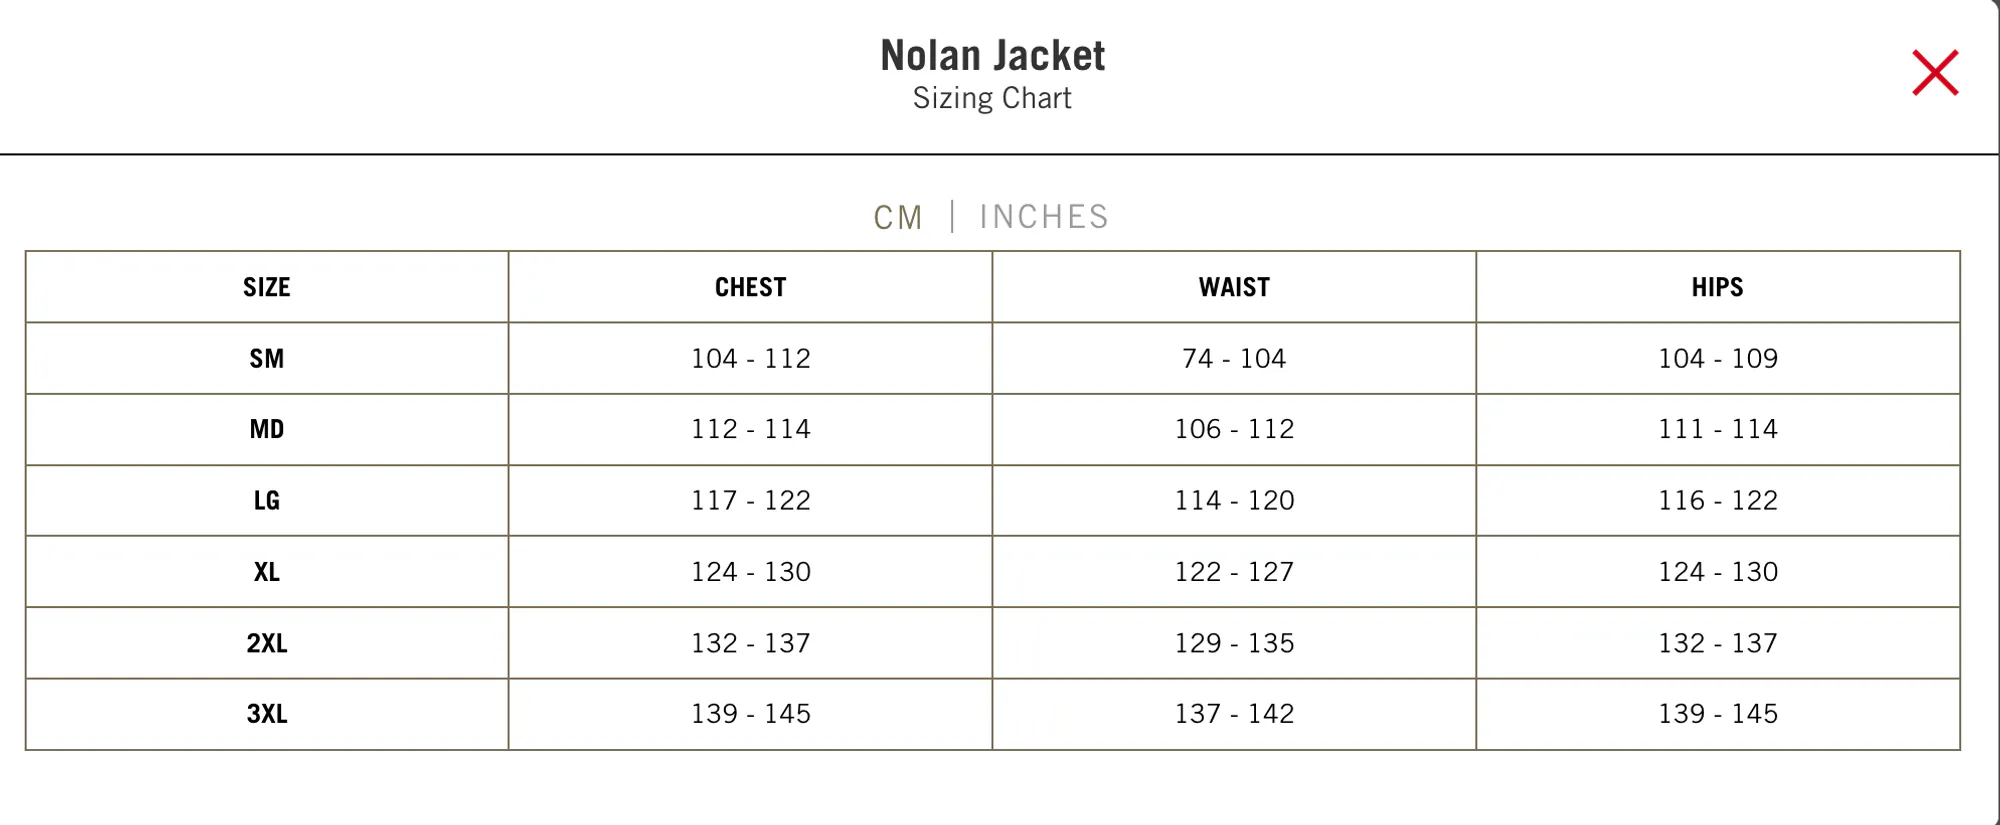The image size is (2000, 825).
Task: Click the Nolan Jacket title
Action: pos(993,56)
